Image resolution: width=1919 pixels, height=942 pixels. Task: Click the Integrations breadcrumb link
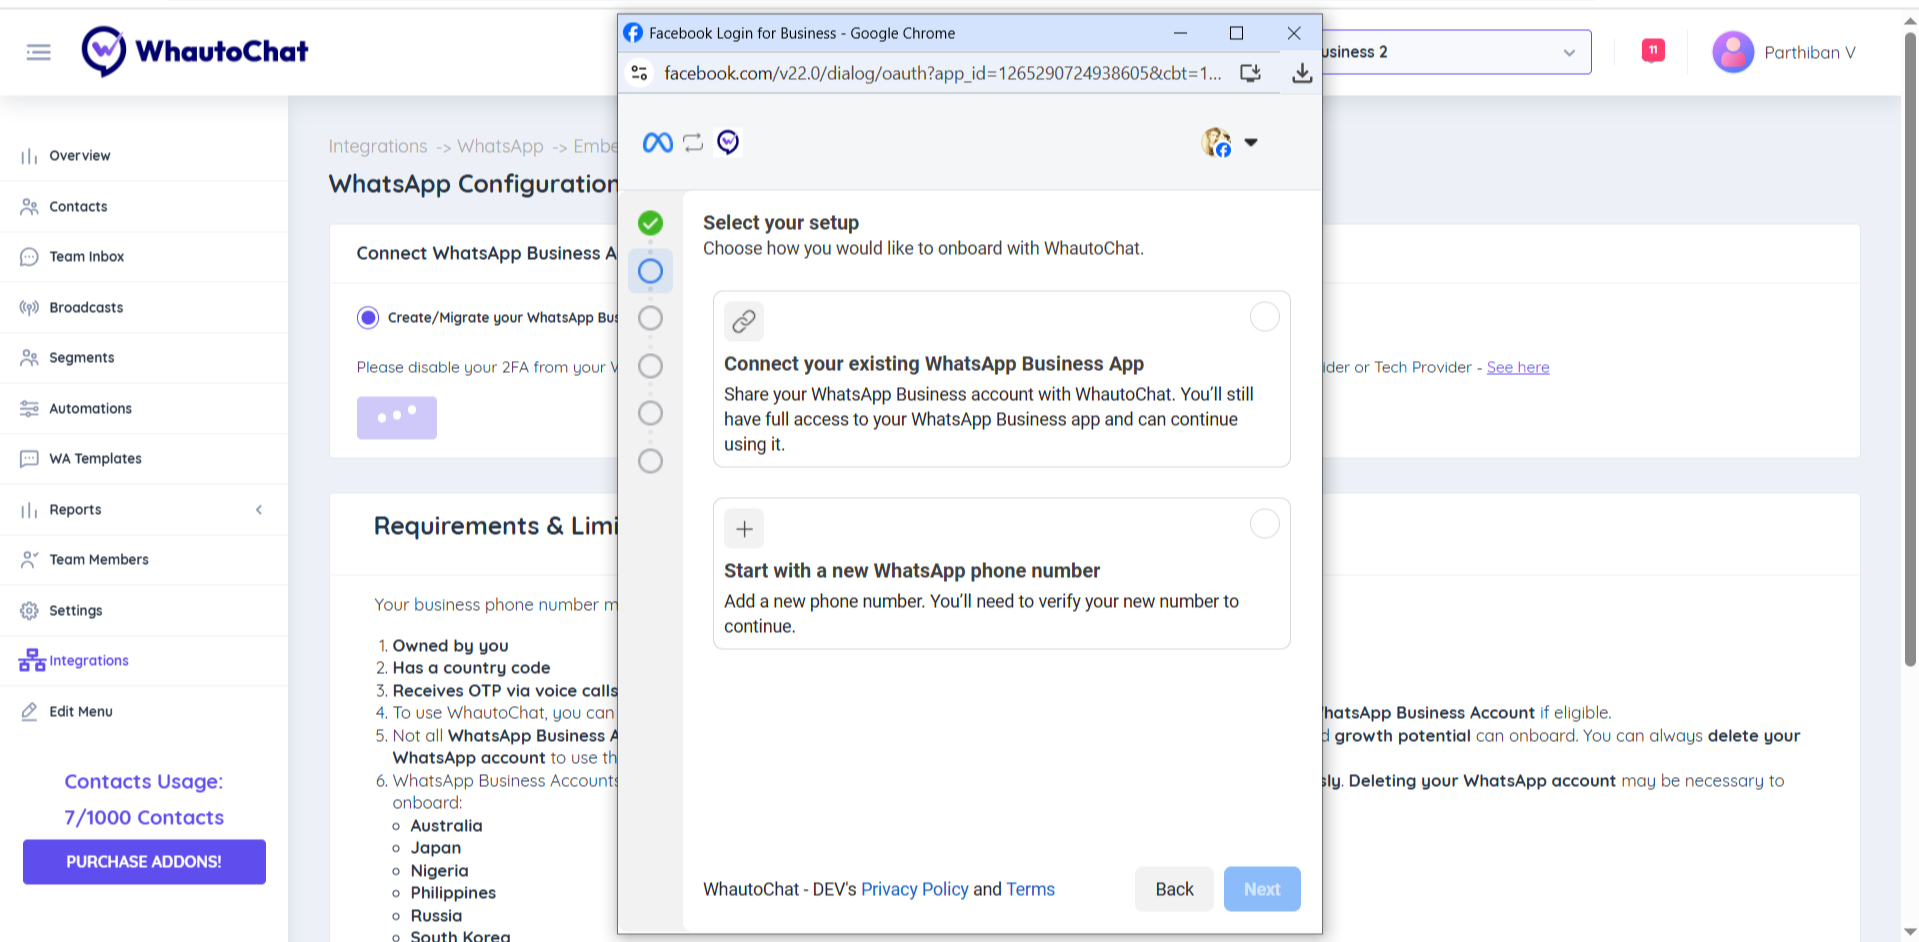(x=378, y=146)
